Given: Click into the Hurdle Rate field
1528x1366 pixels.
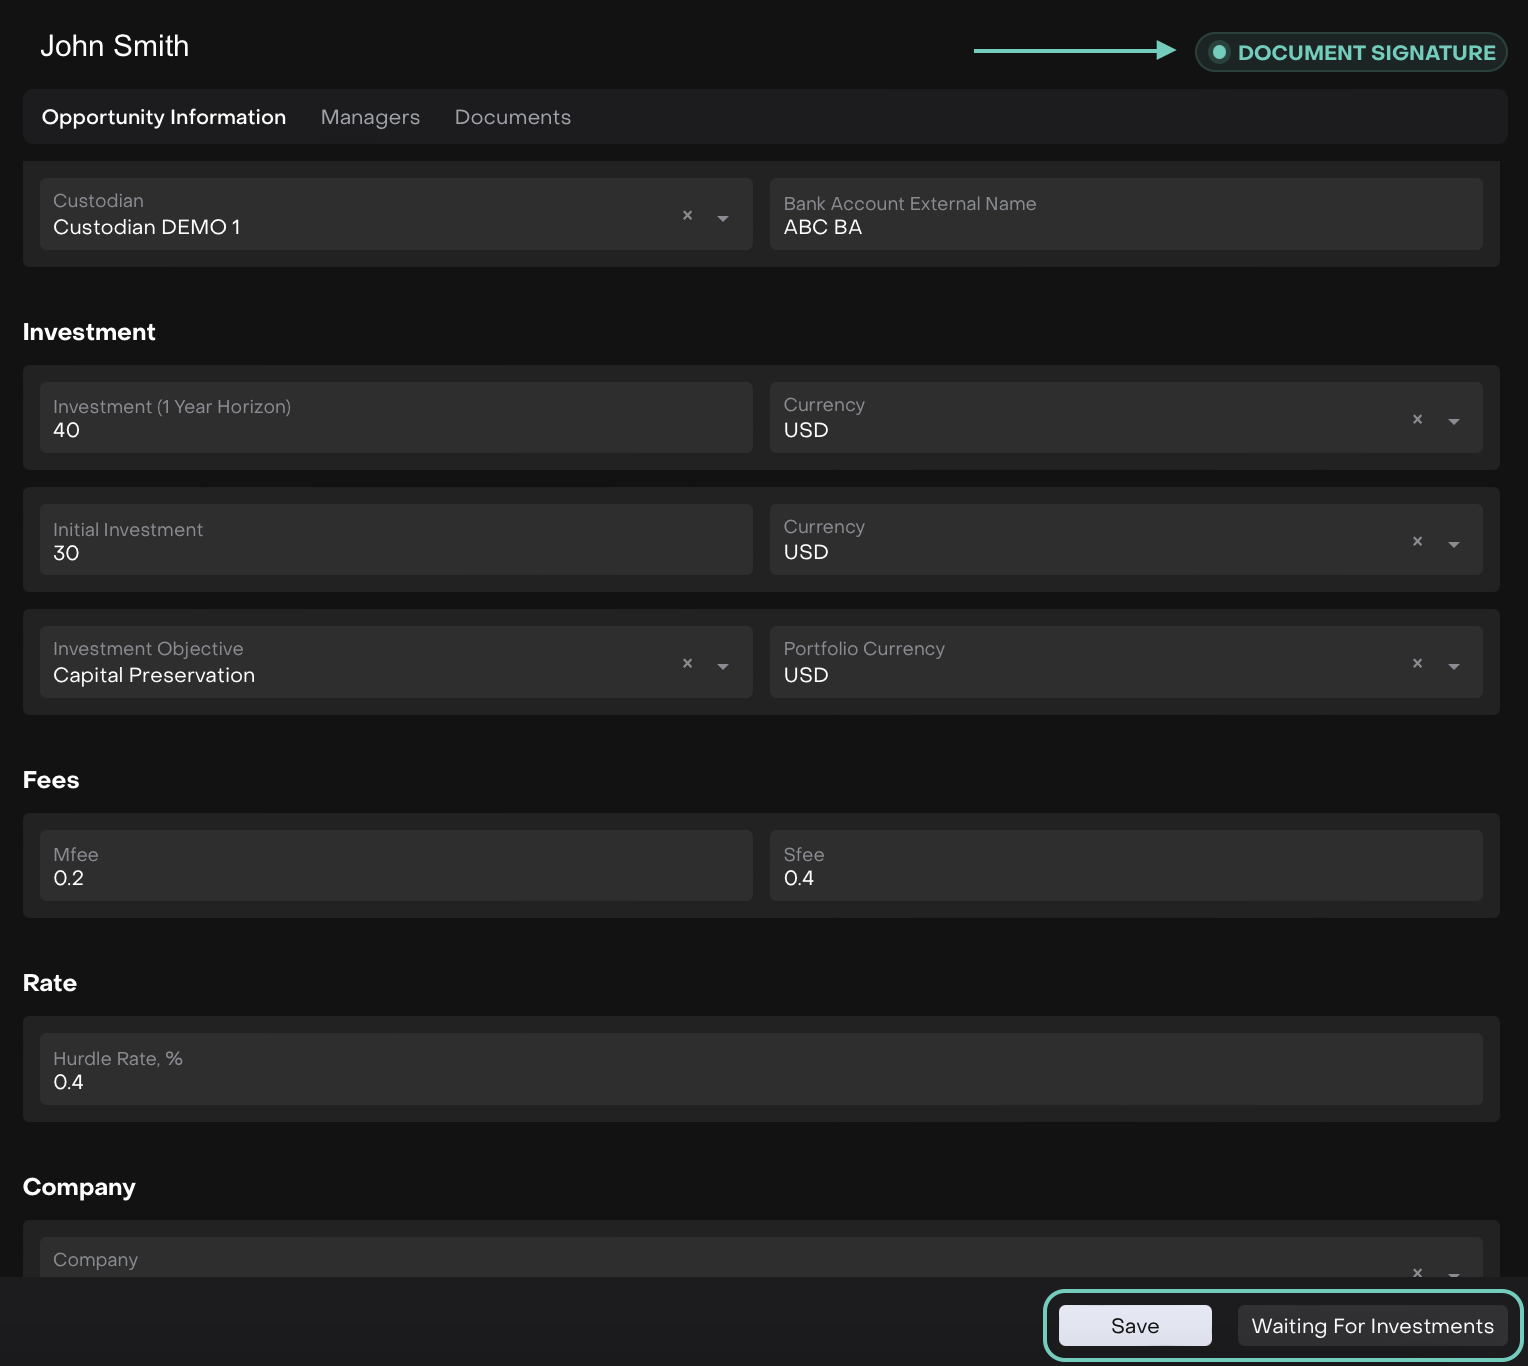Looking at the screenshot, I should (x=760, y=1070).
